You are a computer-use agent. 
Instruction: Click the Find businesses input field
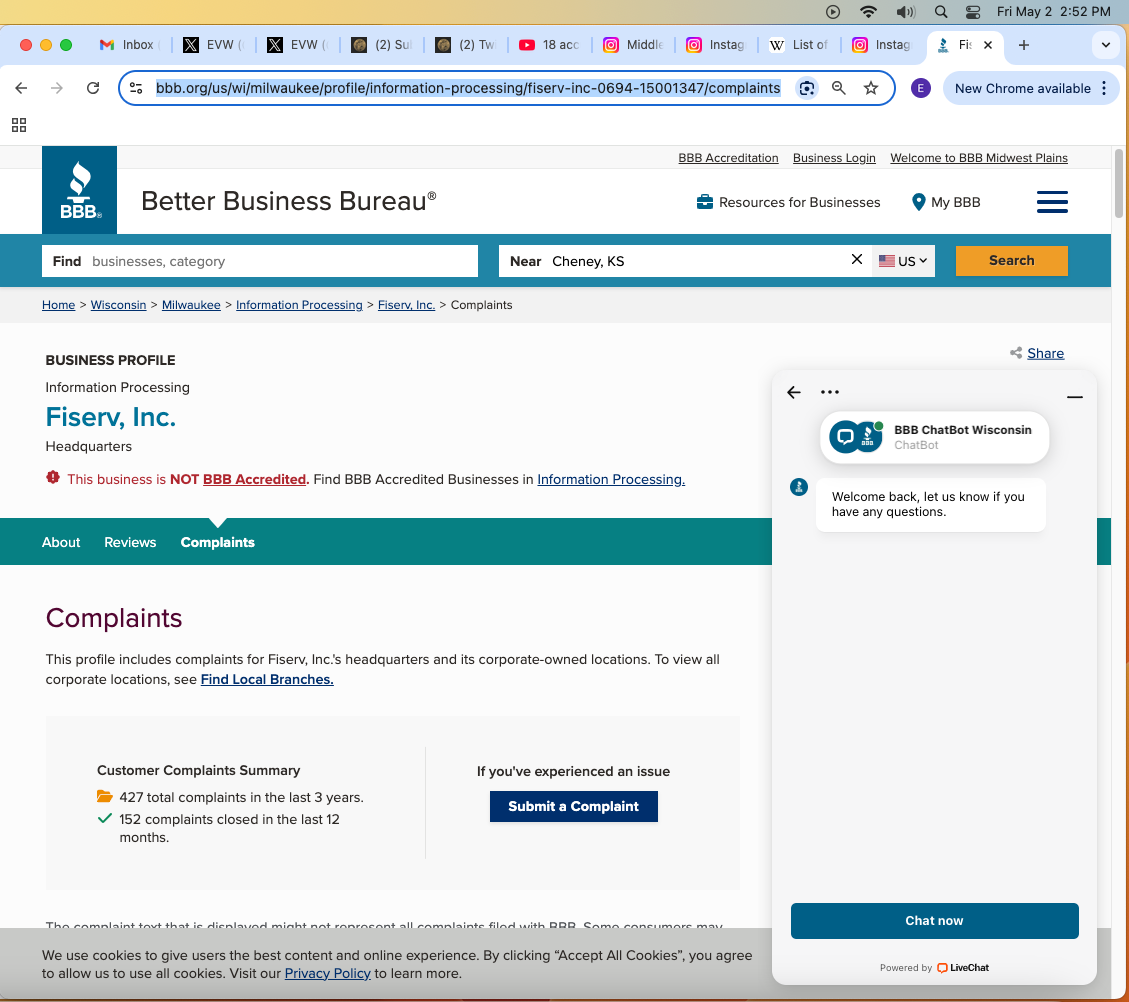260,261
